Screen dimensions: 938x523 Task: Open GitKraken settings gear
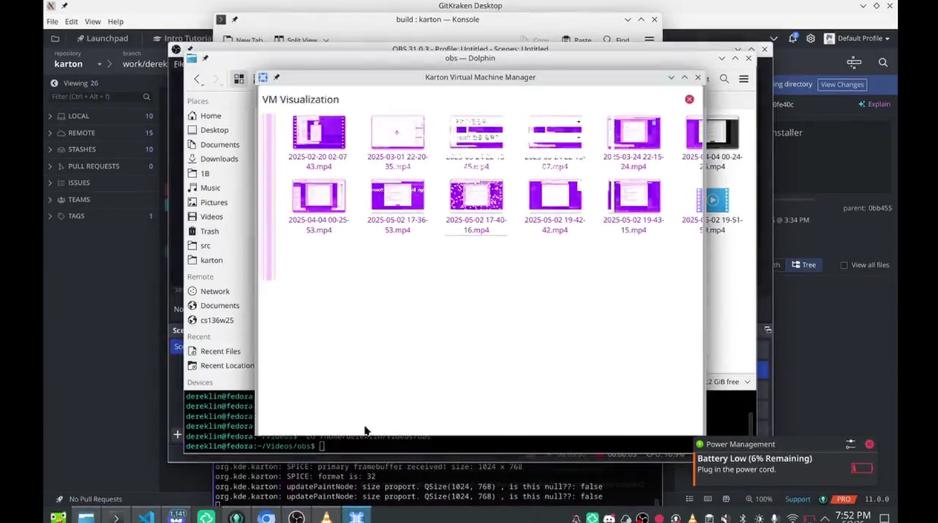(811, 38)
